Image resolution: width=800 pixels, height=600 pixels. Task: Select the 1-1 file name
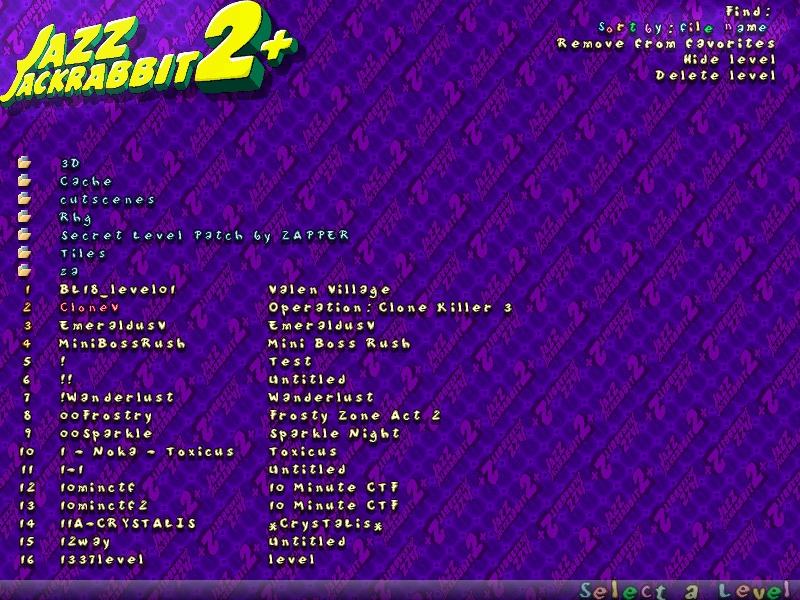[x=72, y=469]
